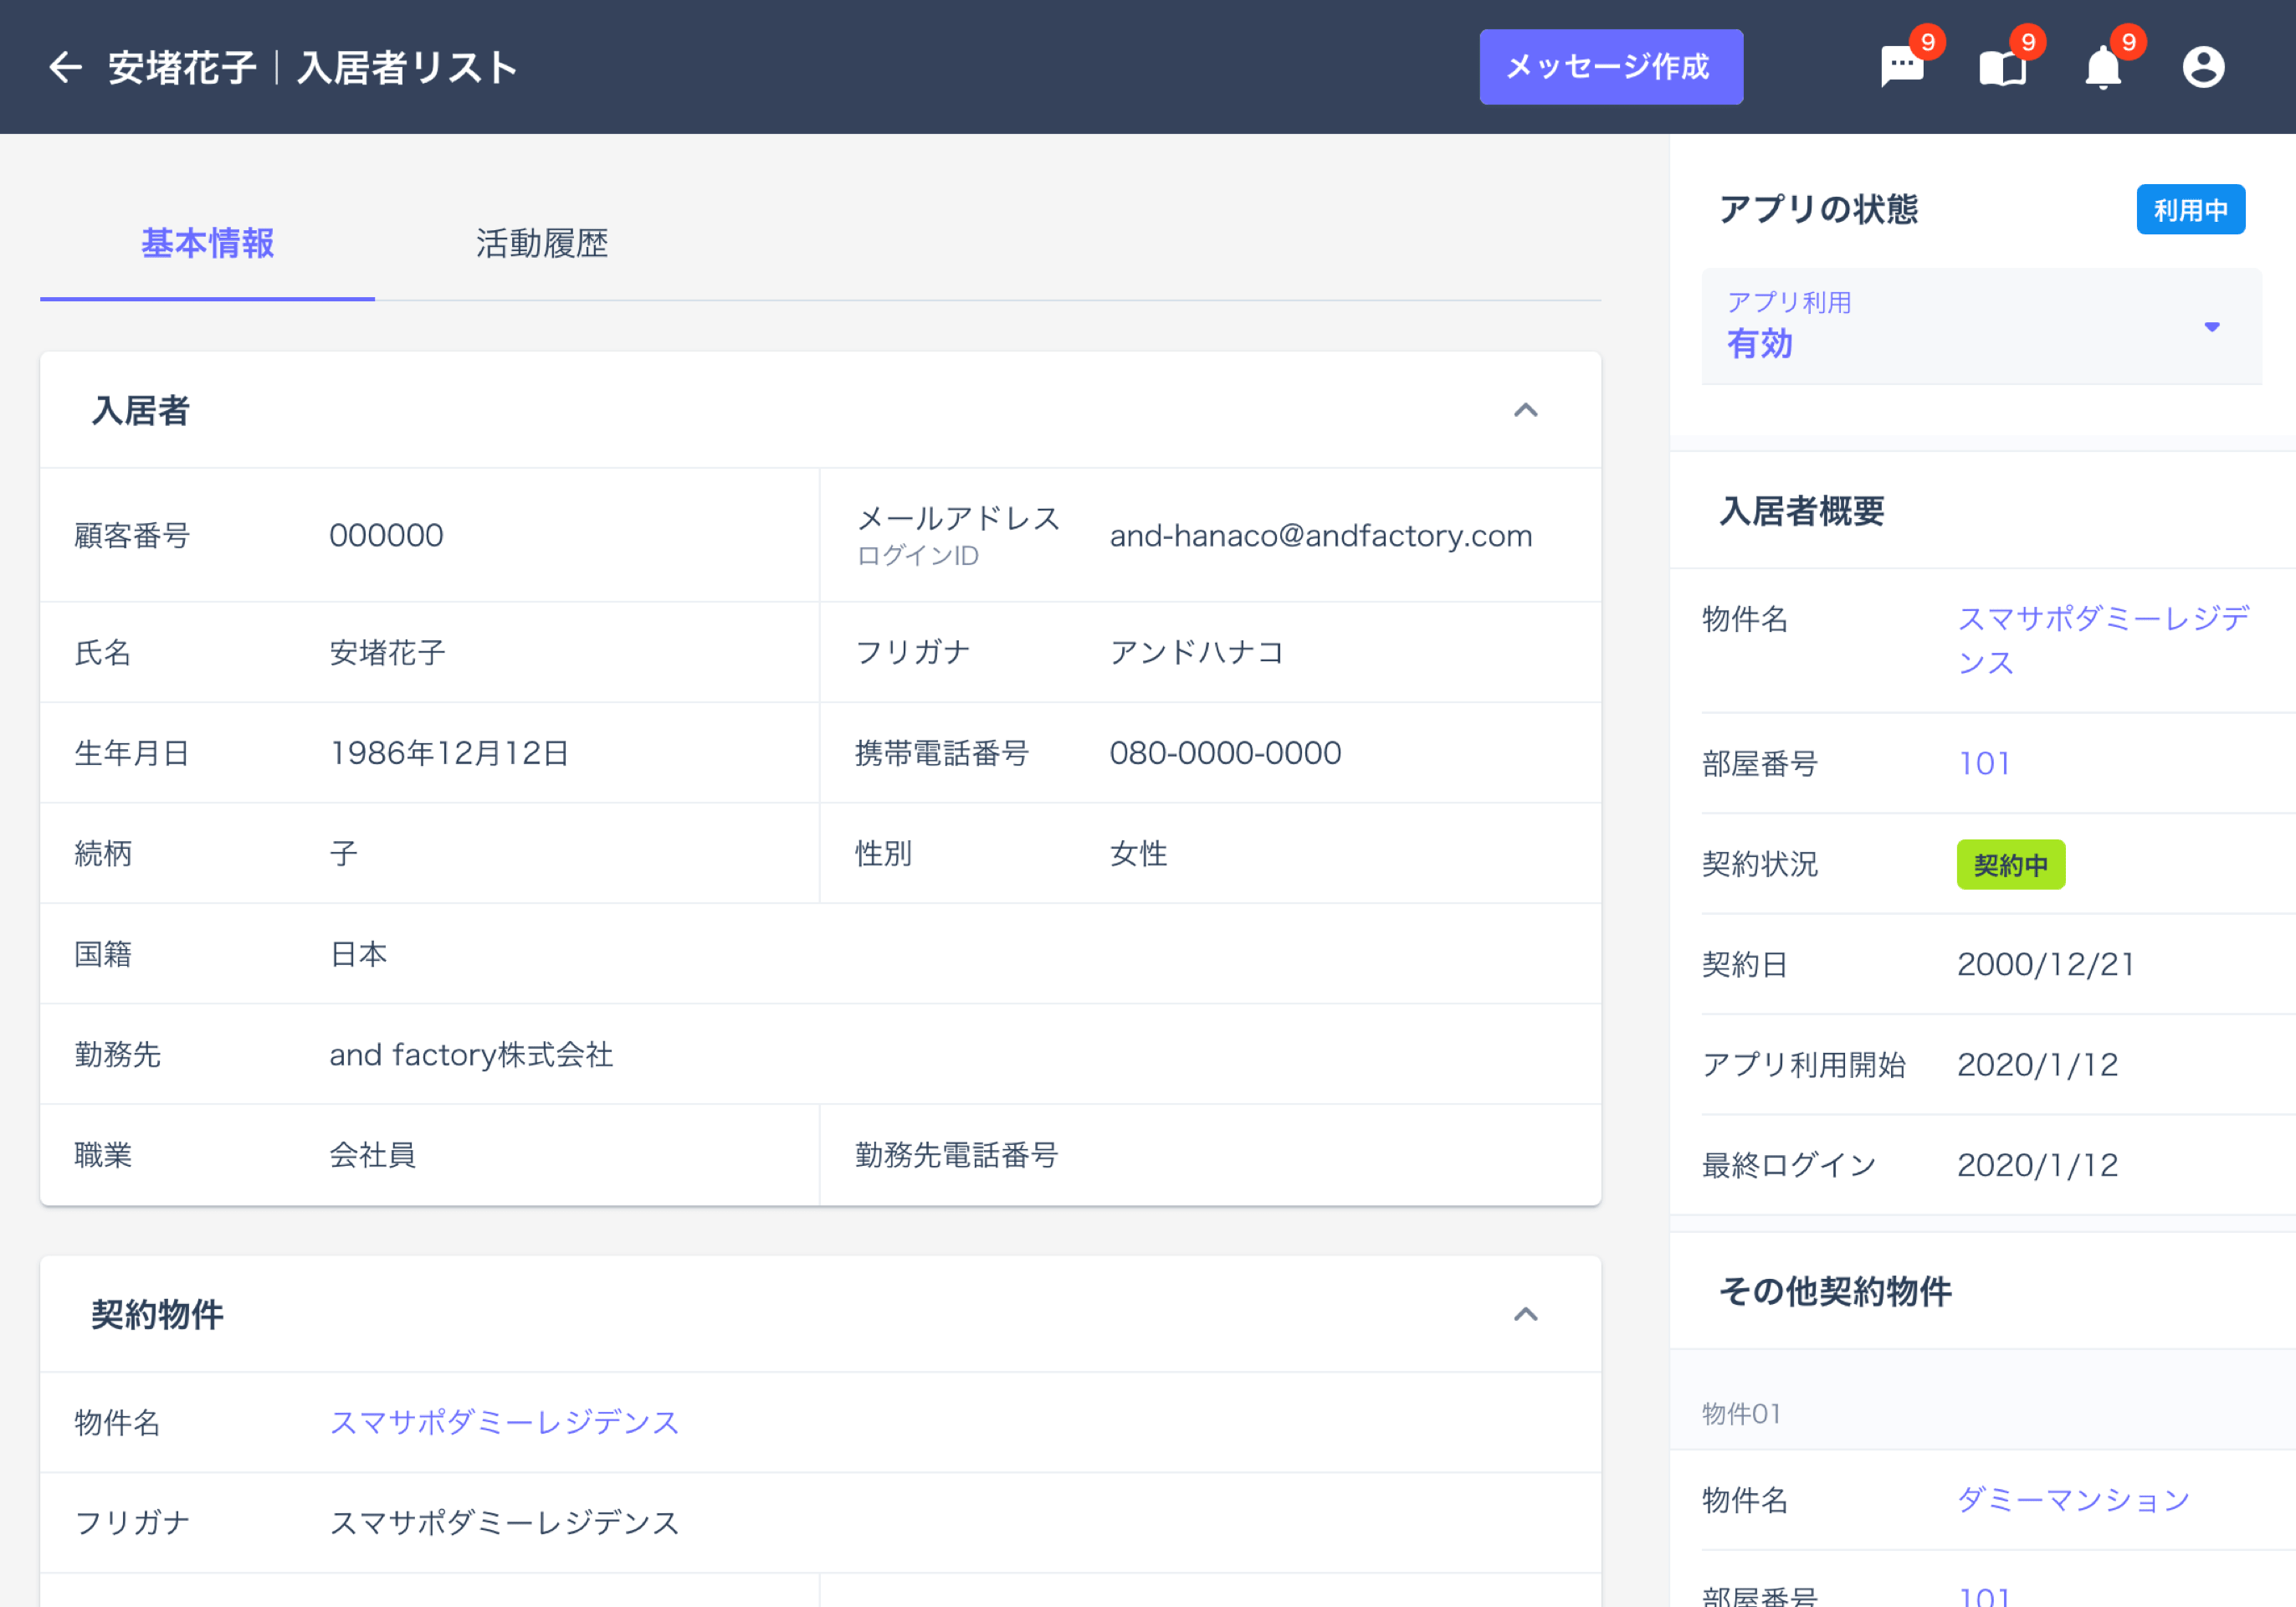The width and height of the screenshot is (2296, 1607).
Task: Collapse the 入居者 section chevron
Action: coord(1525,410)
